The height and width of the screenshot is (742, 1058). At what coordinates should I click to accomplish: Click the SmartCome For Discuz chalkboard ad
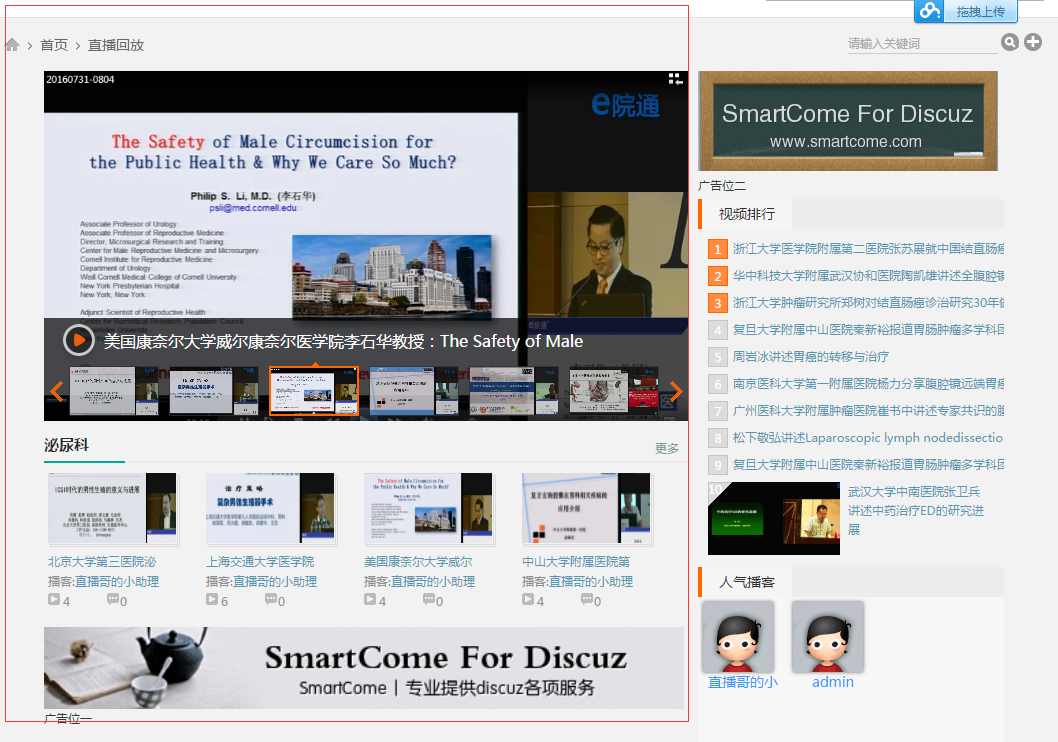(847, 121)
